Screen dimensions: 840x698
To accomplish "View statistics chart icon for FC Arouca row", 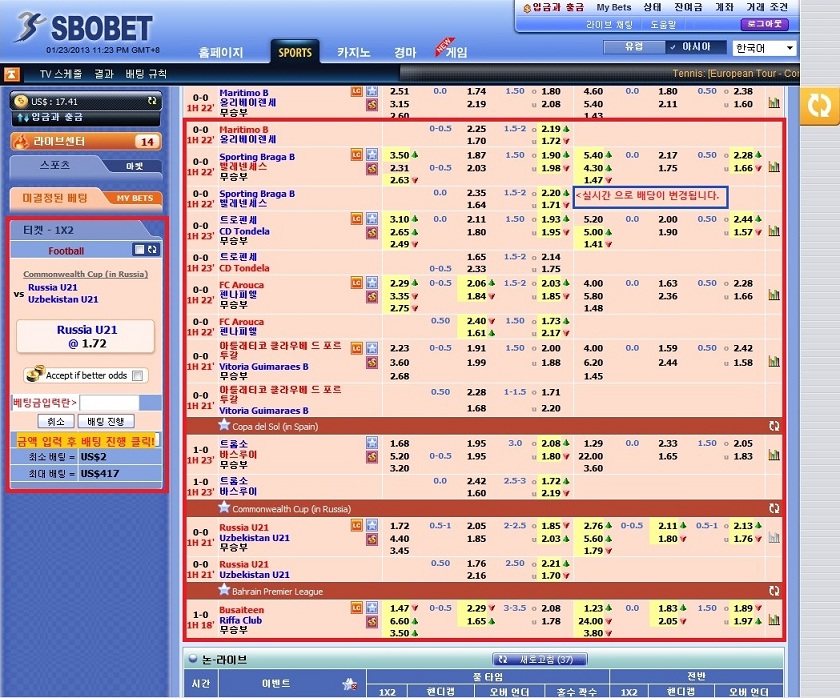I will coord(774,295).
